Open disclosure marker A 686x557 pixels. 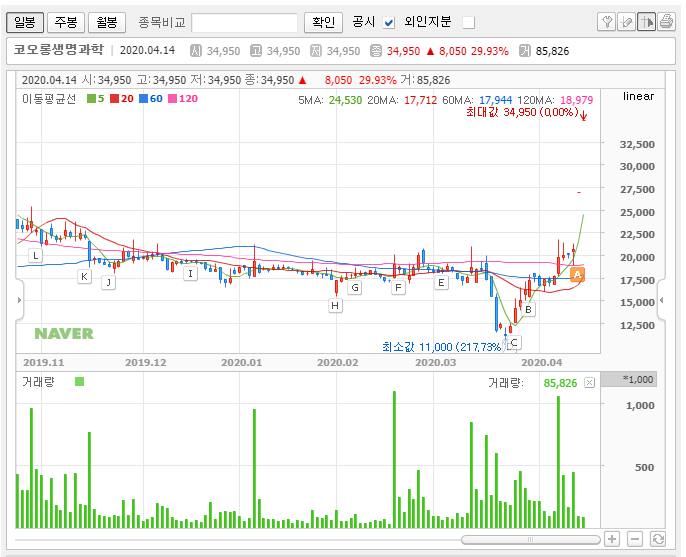coord(578,275)
